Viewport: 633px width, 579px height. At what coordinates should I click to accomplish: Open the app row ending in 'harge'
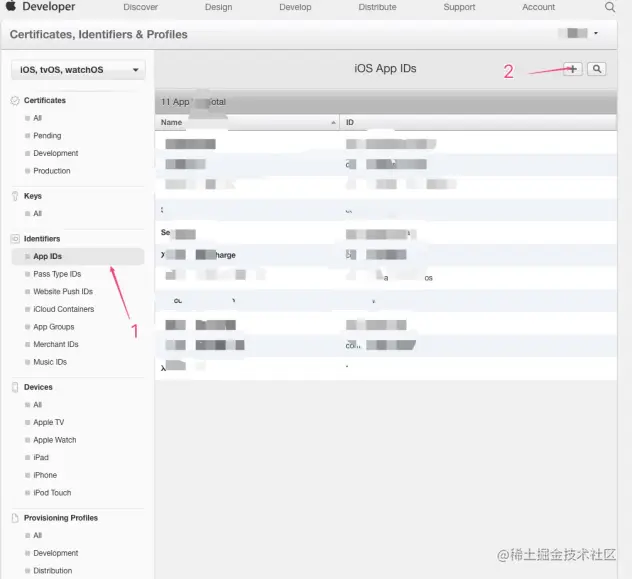click(386, 255)
